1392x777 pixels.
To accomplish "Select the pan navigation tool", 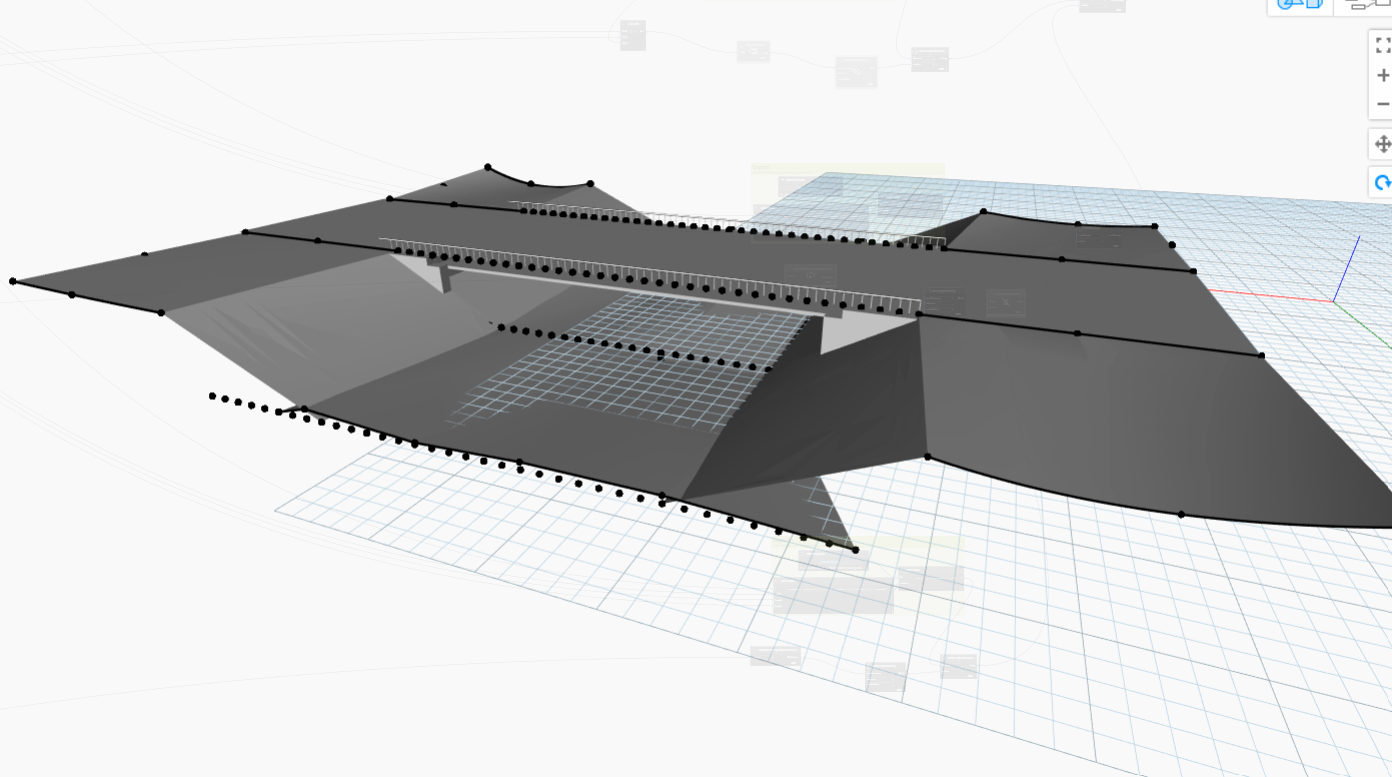I will 1382,143.
